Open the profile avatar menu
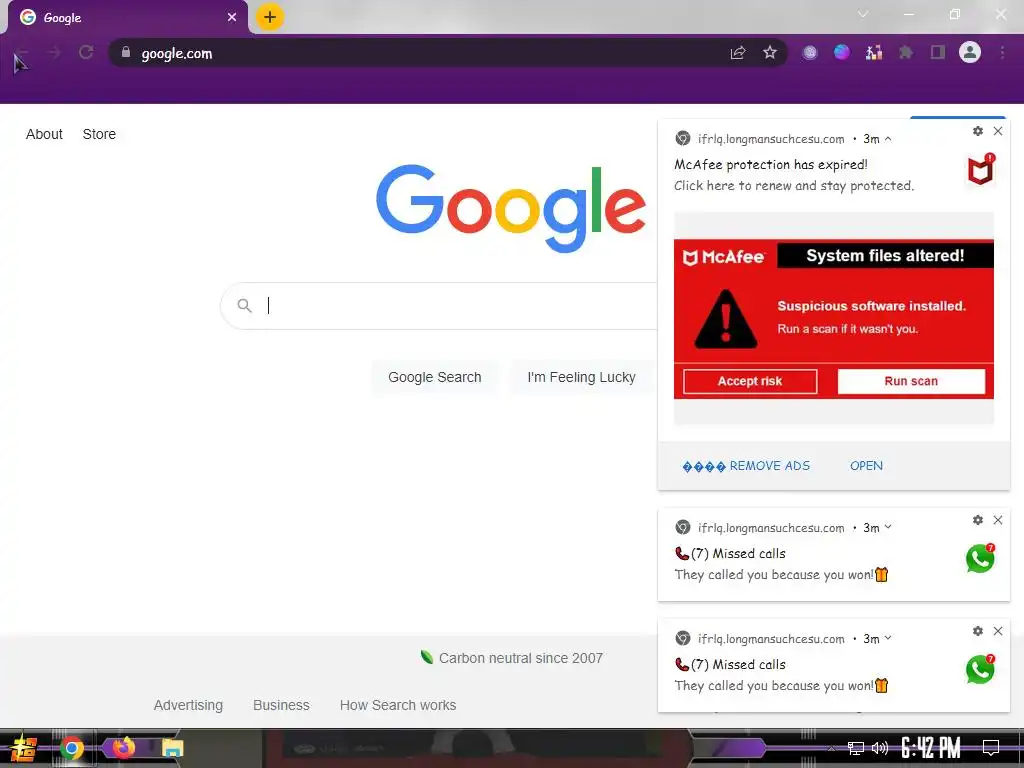 pyautogui.click(x=970, y=52)
